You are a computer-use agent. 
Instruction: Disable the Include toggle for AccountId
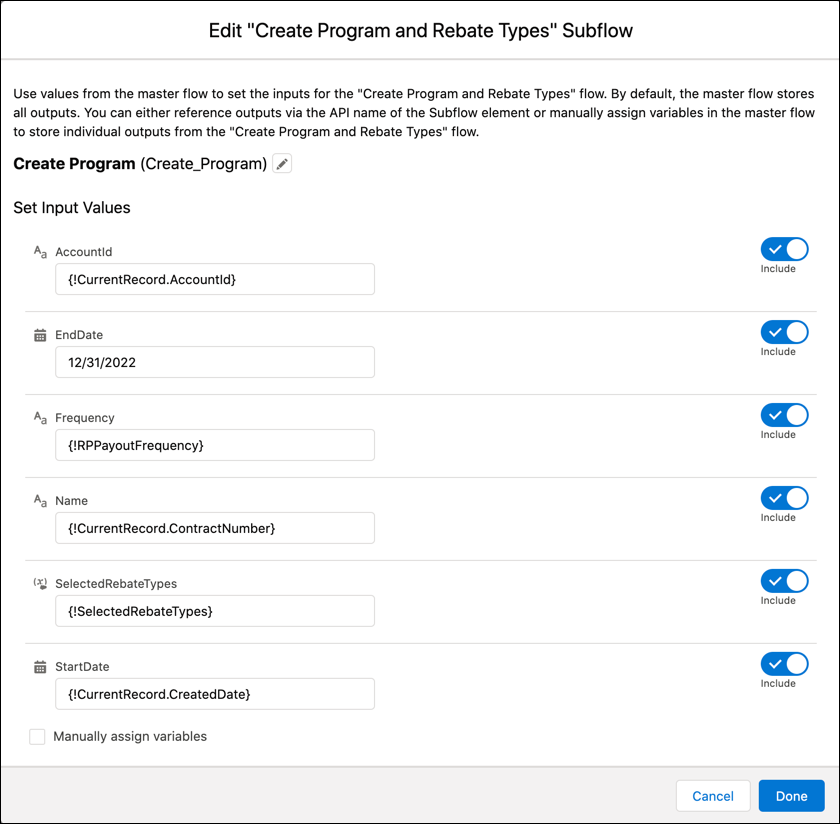click(784, 249)
